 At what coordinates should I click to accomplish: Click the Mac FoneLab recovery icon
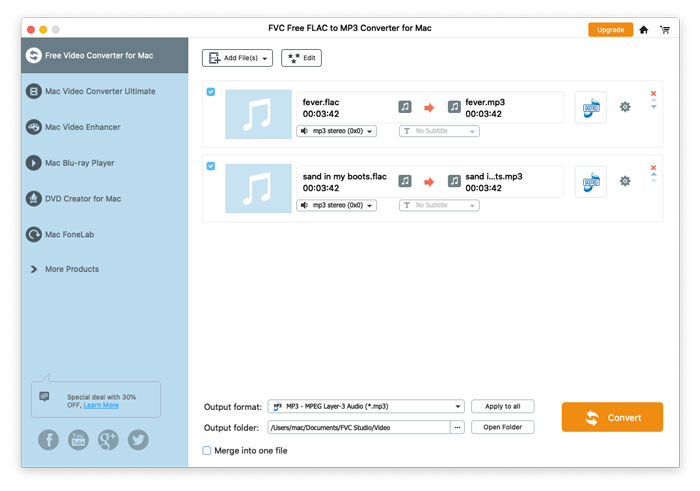tap(33, 234)
